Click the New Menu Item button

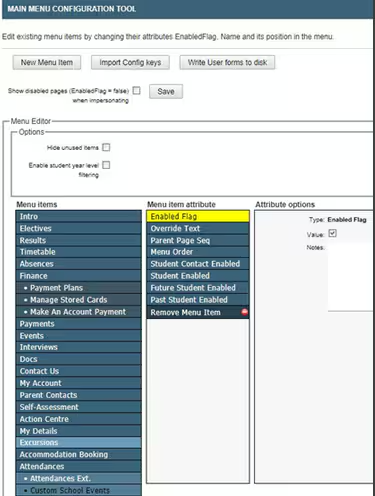(x=47, y=62)
